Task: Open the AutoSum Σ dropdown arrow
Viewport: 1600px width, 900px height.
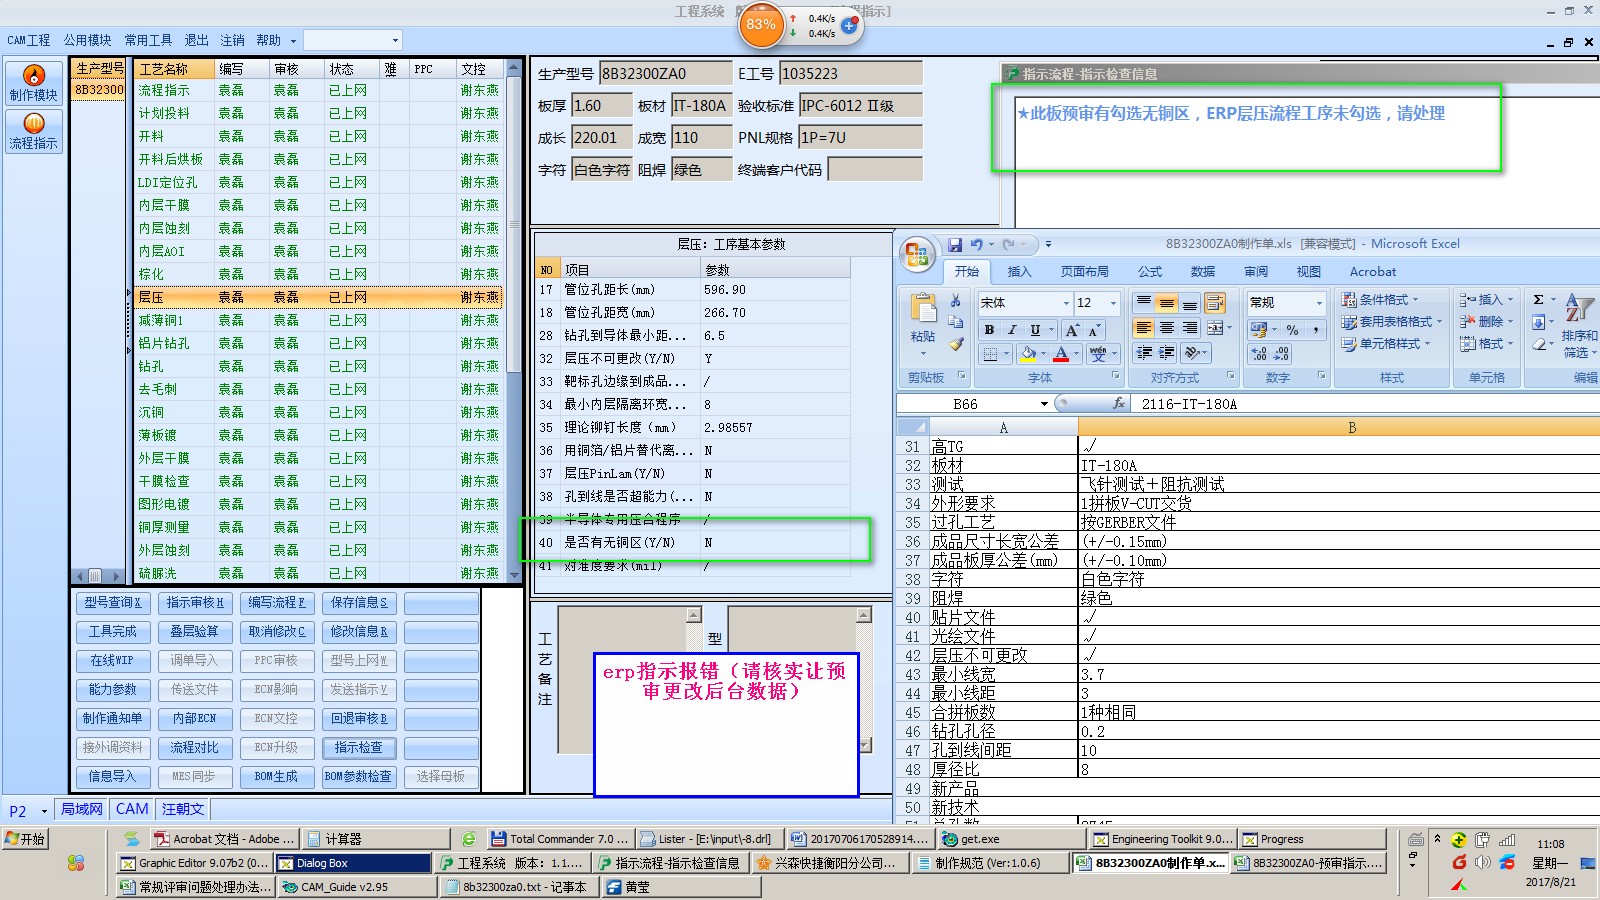Action: tap(1553, 300)
